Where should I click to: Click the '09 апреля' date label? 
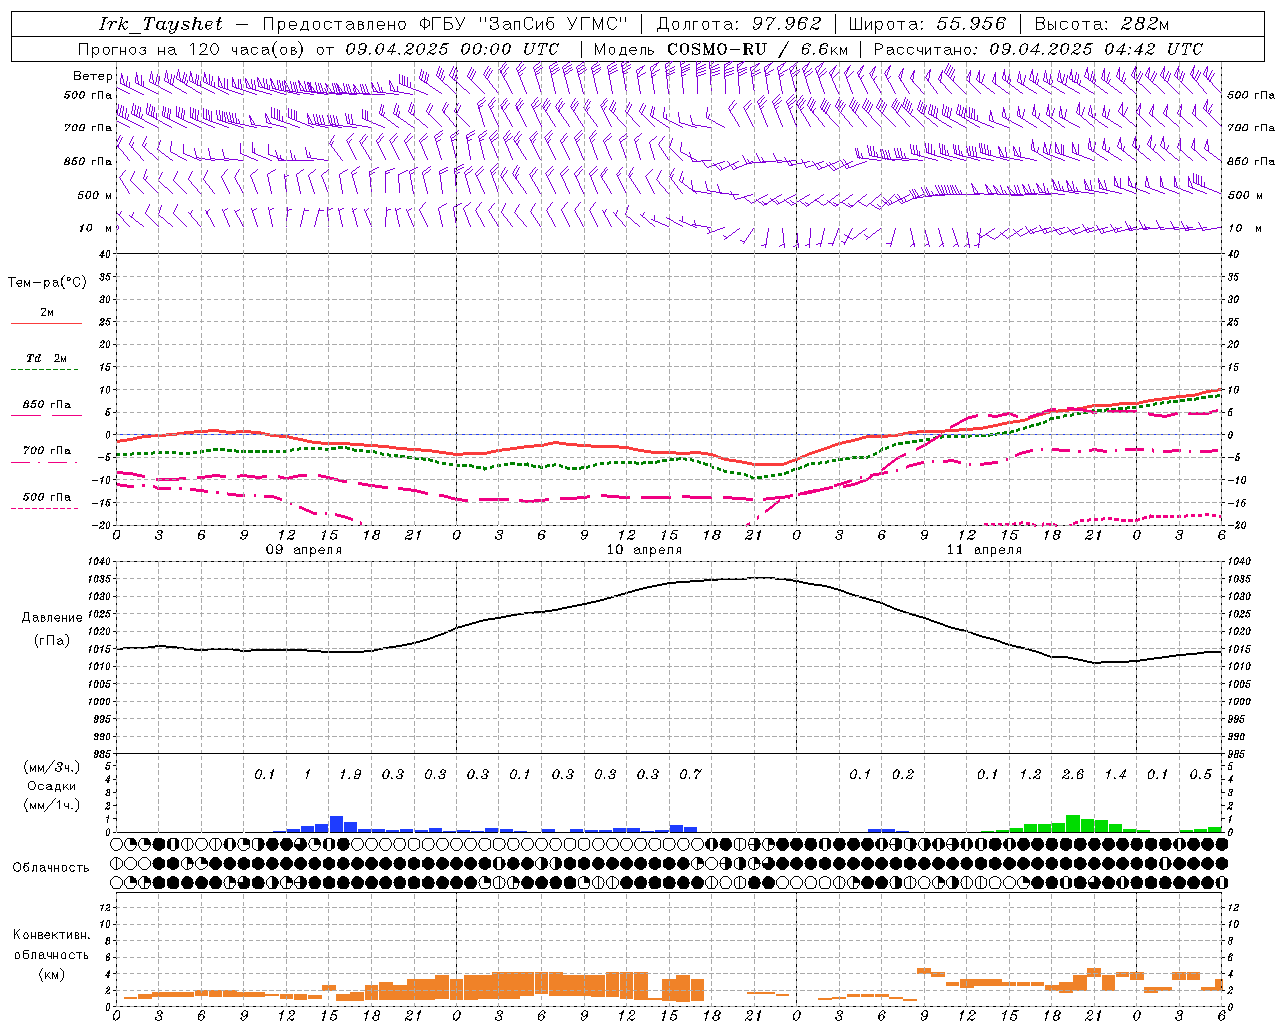click(303, 550)
